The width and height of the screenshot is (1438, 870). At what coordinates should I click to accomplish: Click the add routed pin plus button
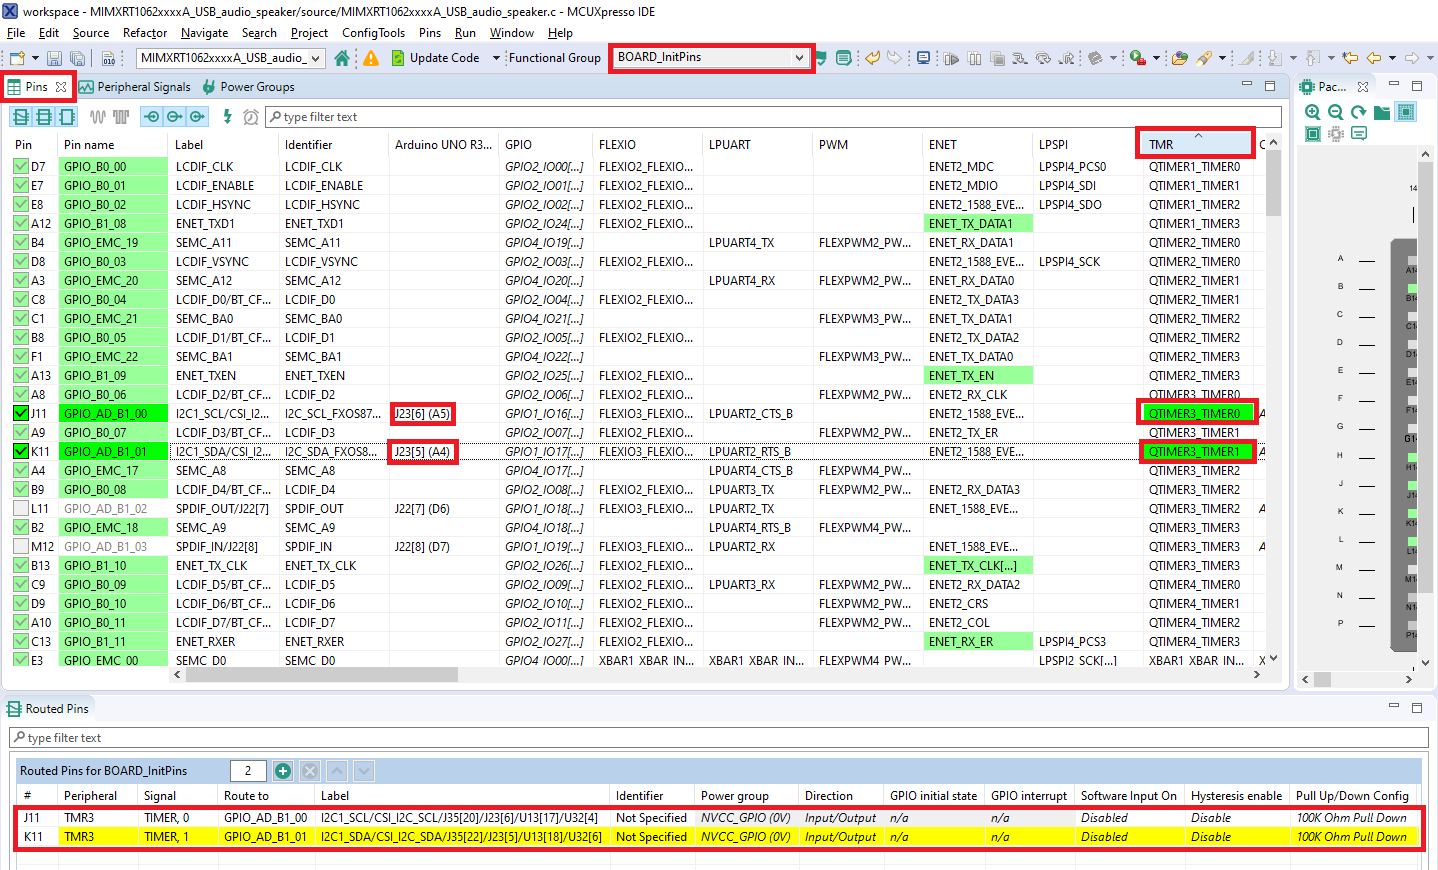point(283,771)
